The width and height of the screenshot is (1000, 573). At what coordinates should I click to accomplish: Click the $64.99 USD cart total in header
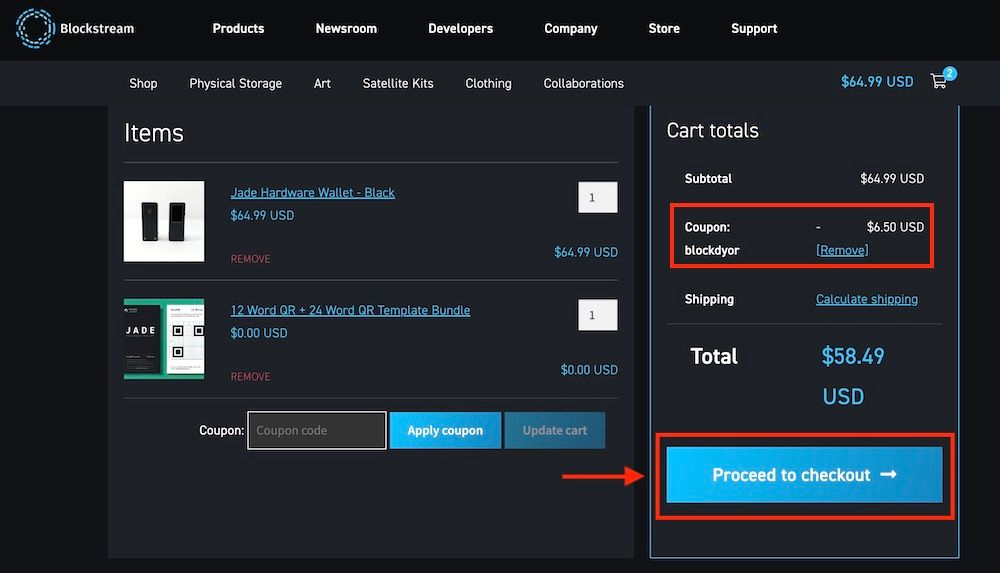pyautogui.click(x=877, y=82)
